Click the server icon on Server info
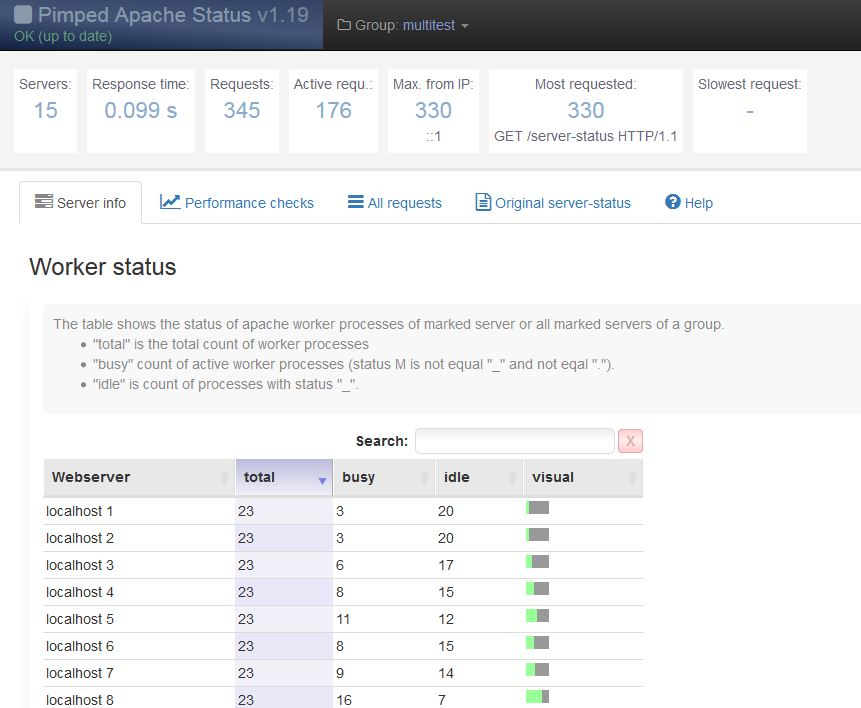 (x=44, y=201)
